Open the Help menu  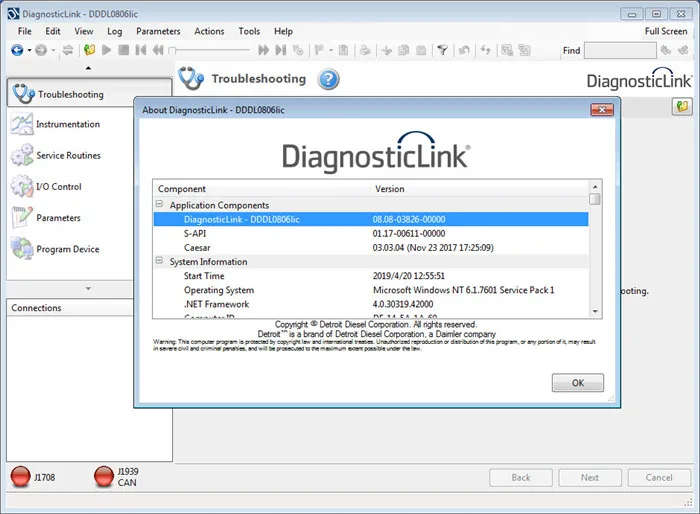tap(283, 31)
